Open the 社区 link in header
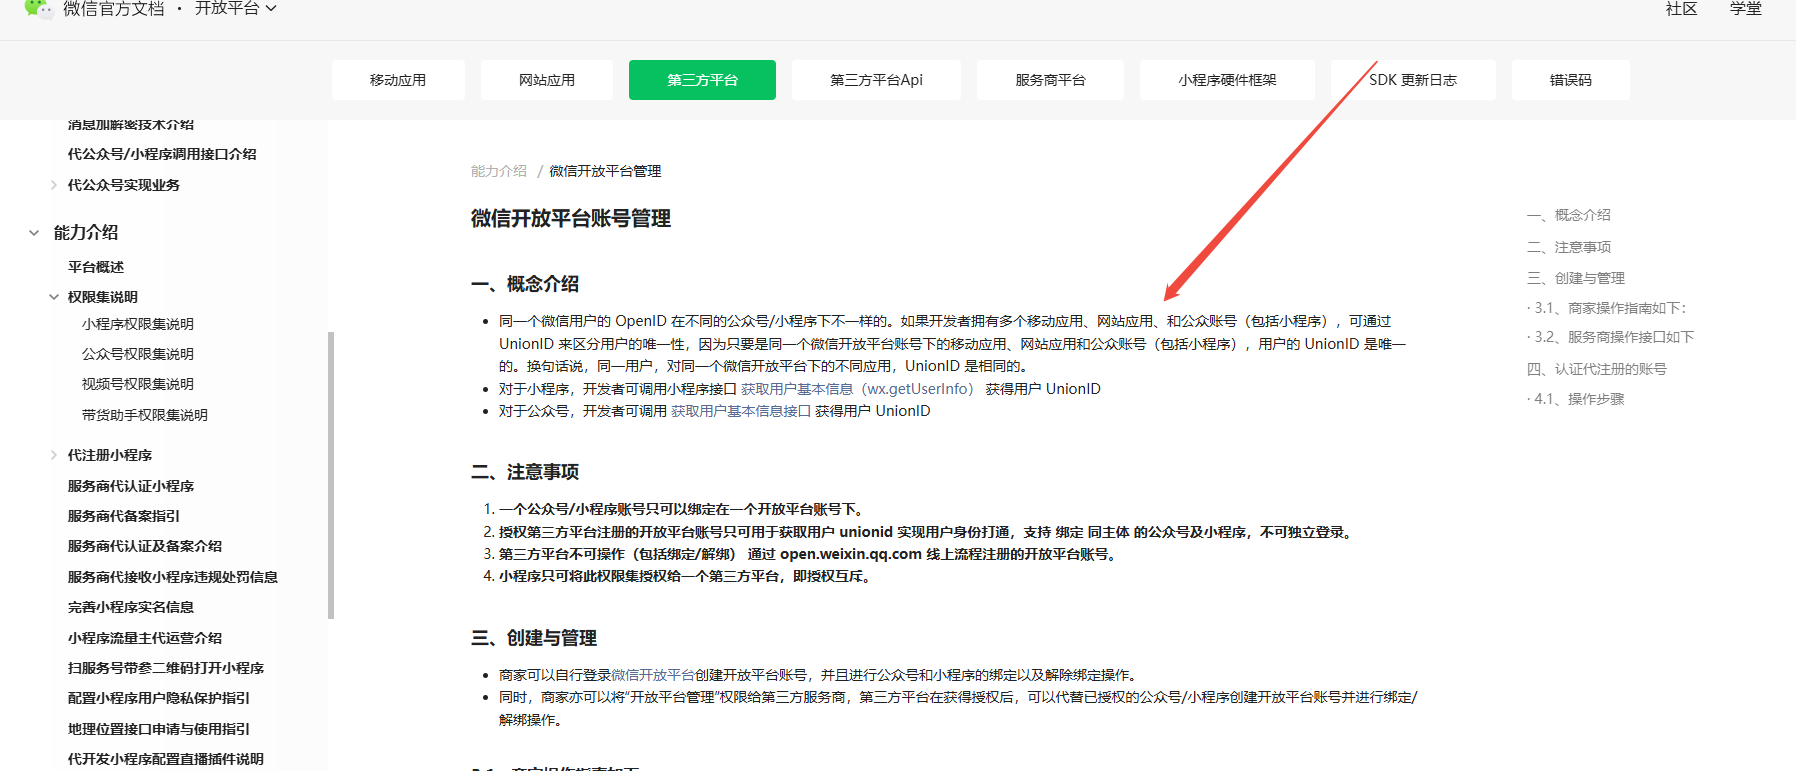The height and width of the screenshot is (771, 1796). pyautogui.click(x=1681, y=9)
